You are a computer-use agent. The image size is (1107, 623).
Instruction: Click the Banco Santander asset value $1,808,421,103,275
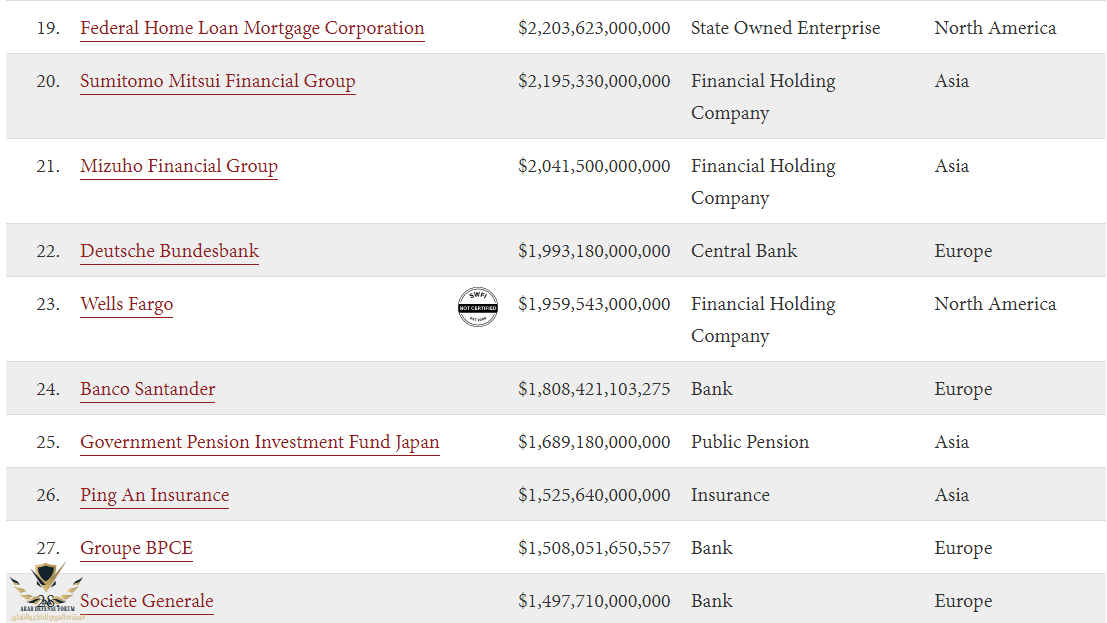(x=594, y=389)
